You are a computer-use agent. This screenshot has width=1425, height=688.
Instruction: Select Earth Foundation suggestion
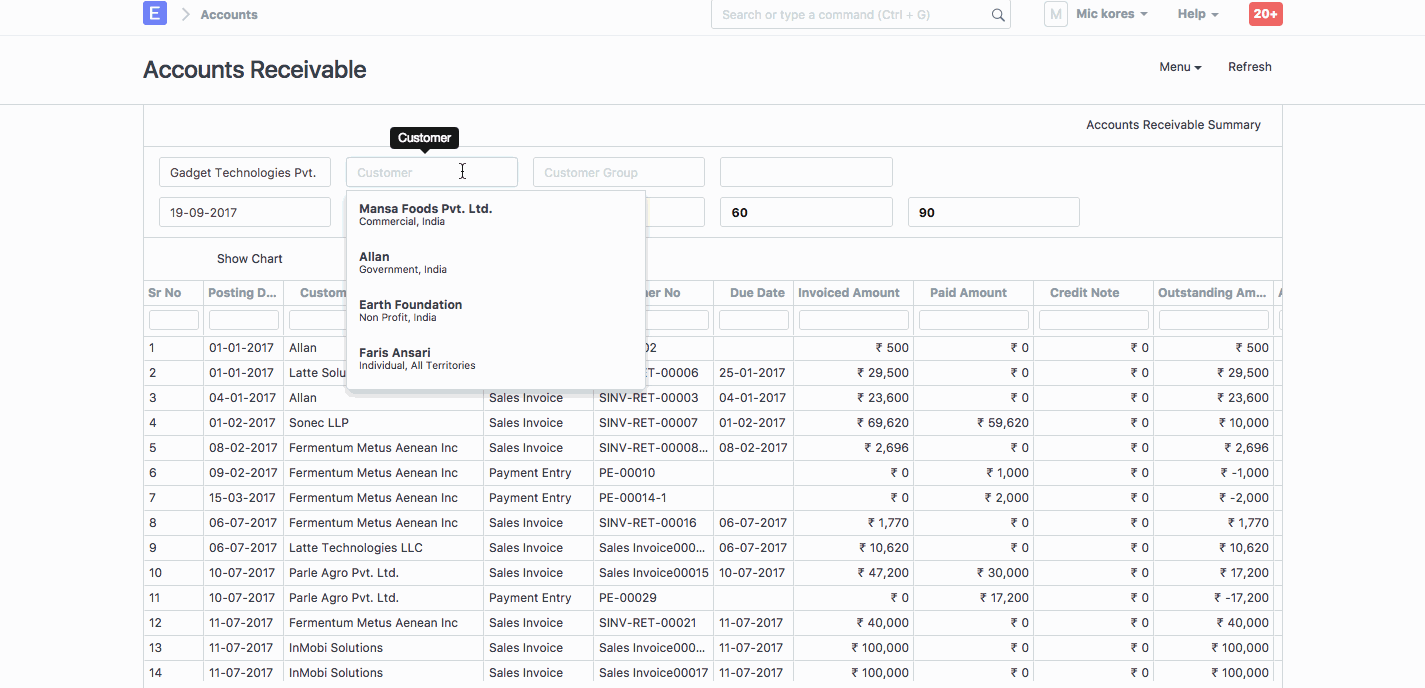[x=496, y=310]
